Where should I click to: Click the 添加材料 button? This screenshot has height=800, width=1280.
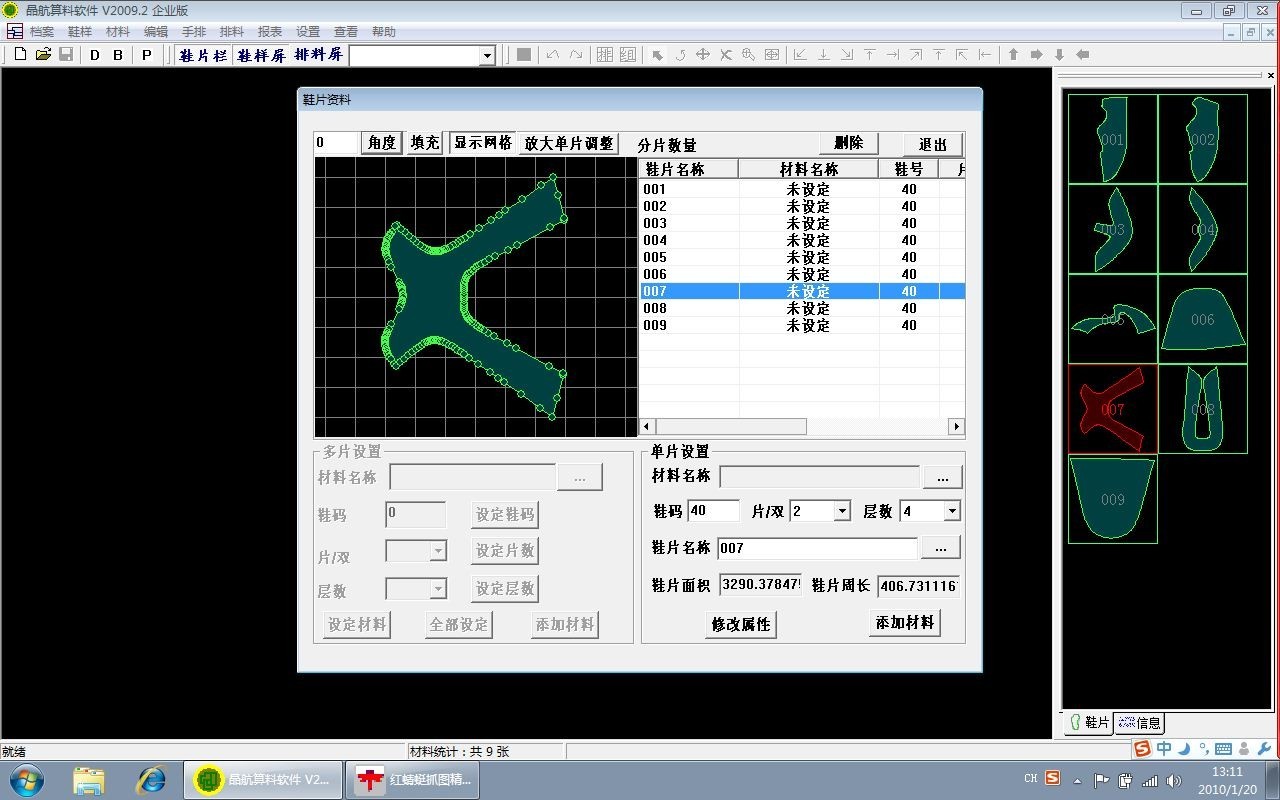click(904, 623)
